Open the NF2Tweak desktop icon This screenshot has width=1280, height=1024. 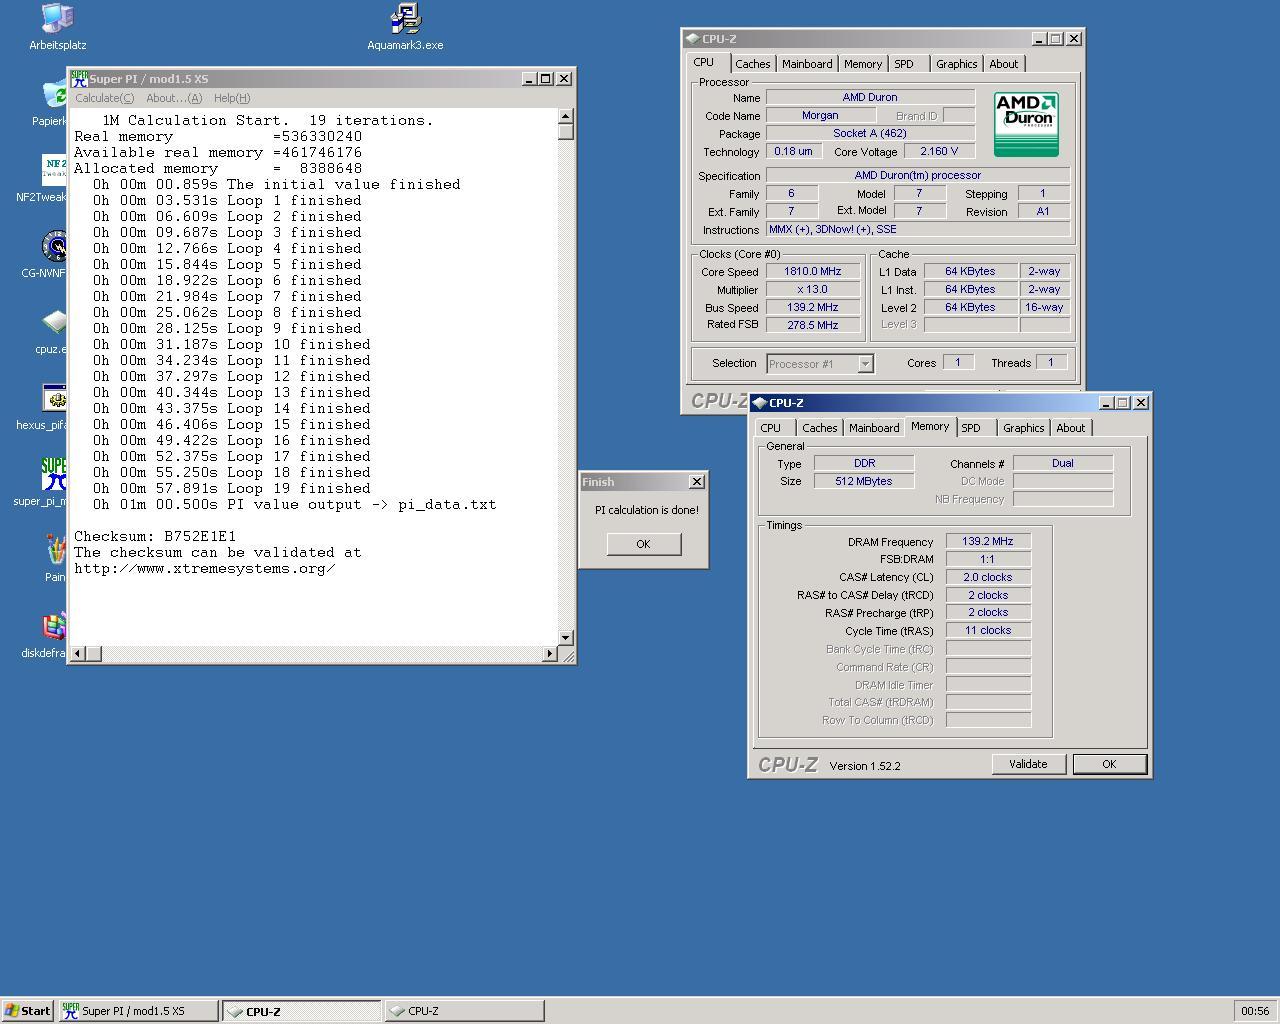point(54,179)
